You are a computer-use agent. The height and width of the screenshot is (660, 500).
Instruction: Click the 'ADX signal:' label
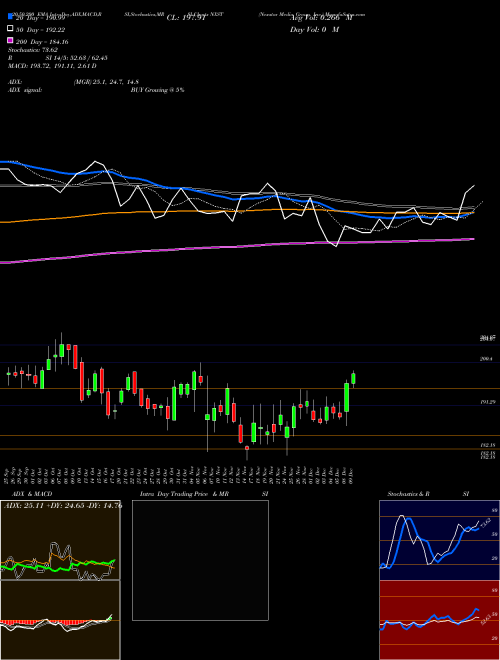point(25,90)
